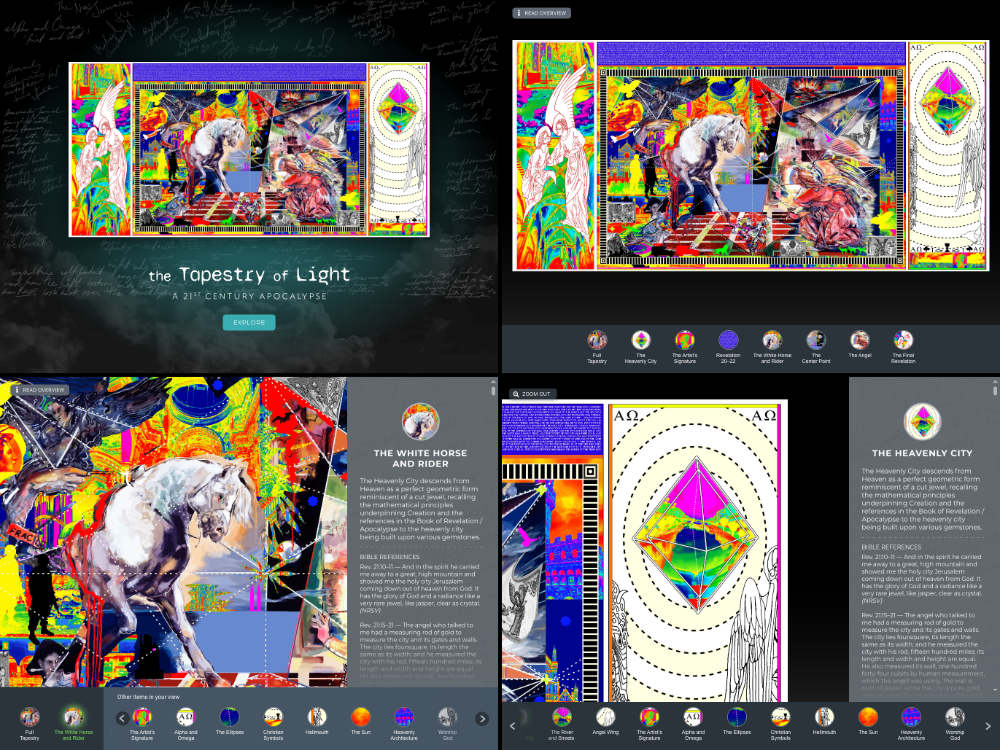Click the tapestry artwork on the title screen
Viewport: 1000px width, 750px height.
(248, 150)
